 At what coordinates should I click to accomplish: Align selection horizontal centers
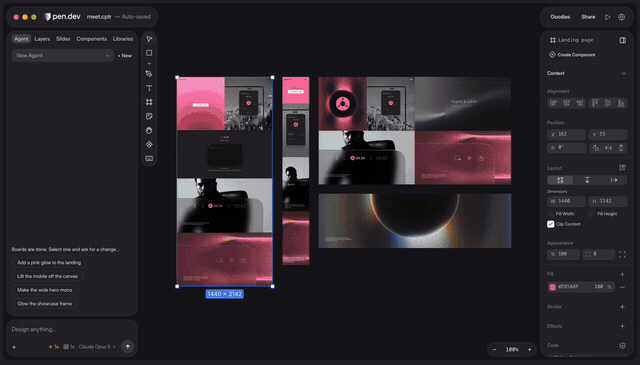566,103
